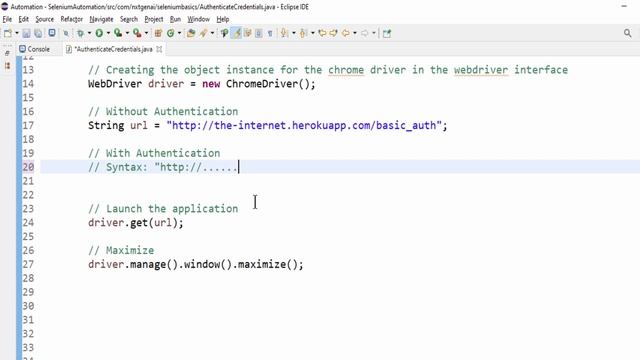Open the Refactor menu
640x360 pixels.
(71, 19)
